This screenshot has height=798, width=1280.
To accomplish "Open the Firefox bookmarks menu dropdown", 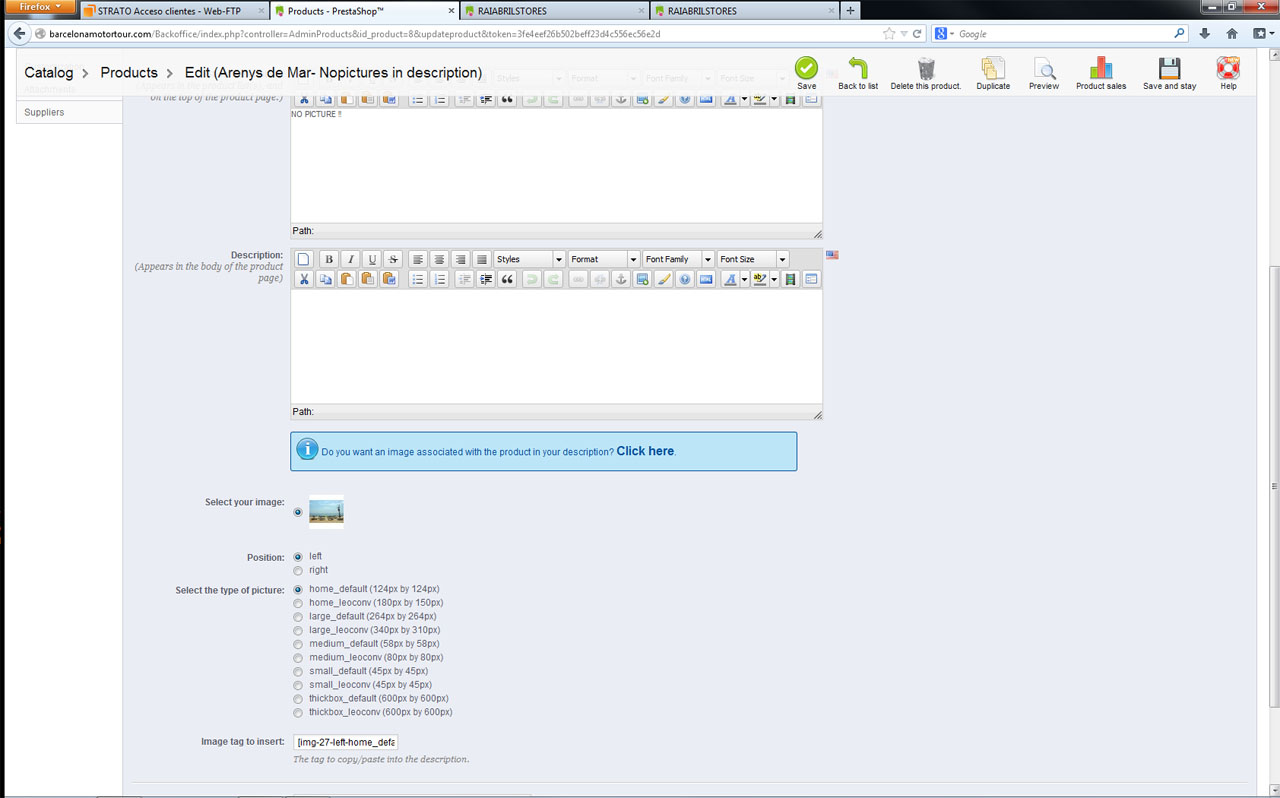I will coord(1263,33).
